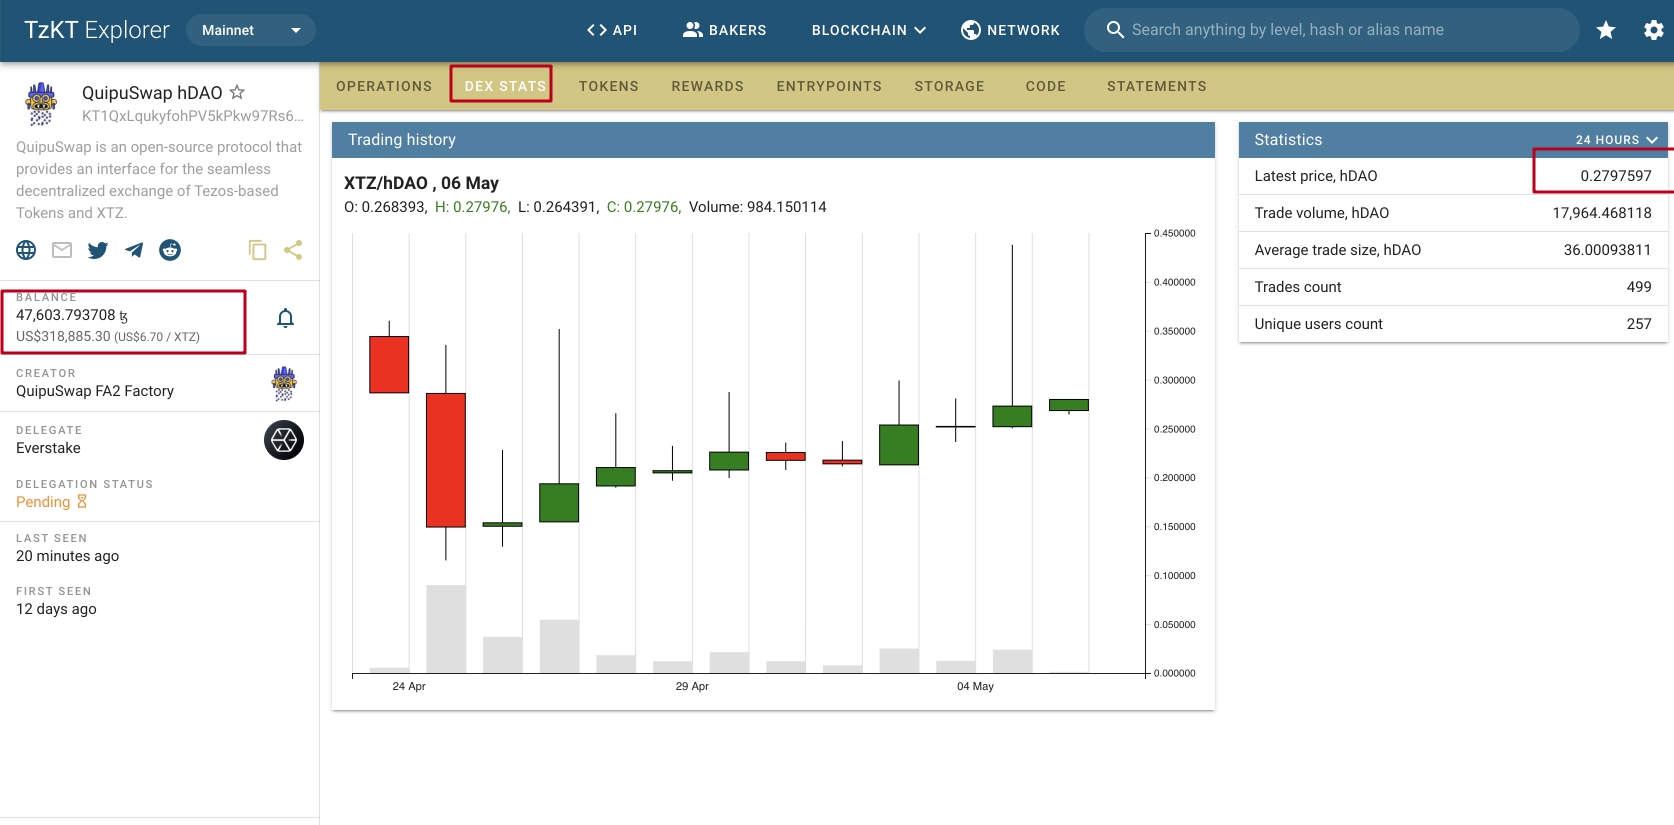
Task: Open the Network page
Action: point(1010,30)
